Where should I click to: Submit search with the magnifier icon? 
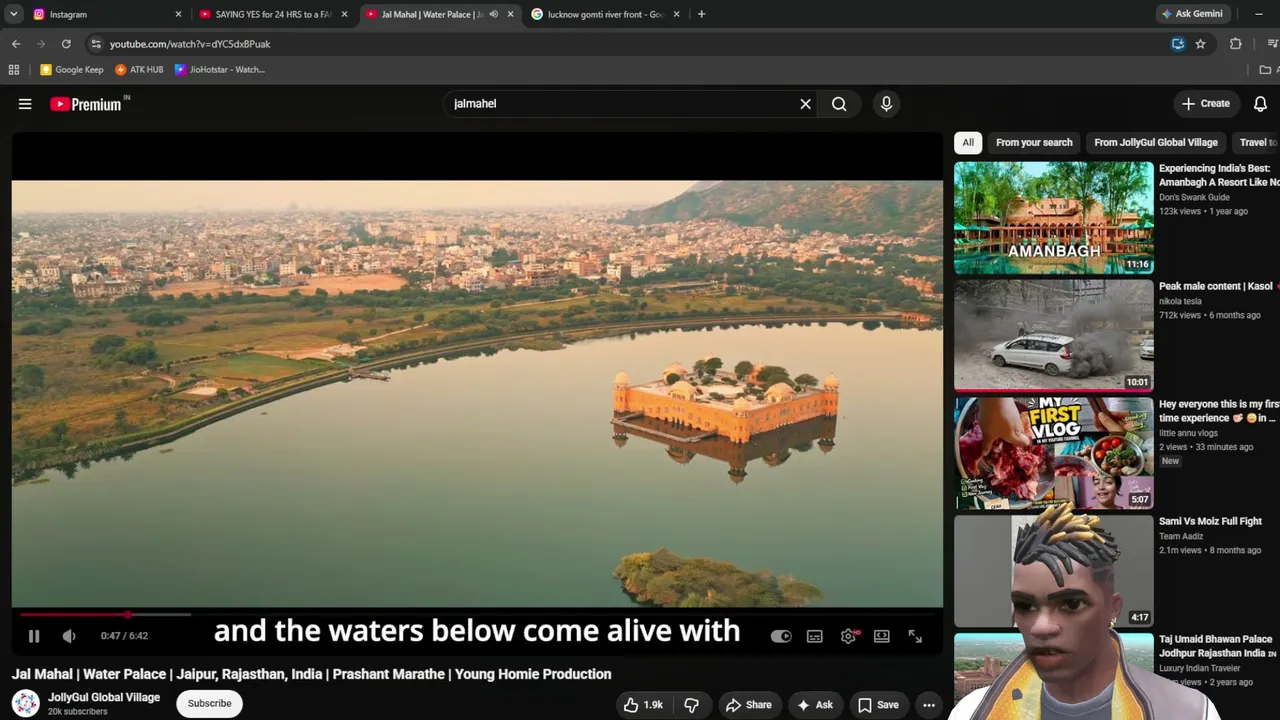[839, 104]
